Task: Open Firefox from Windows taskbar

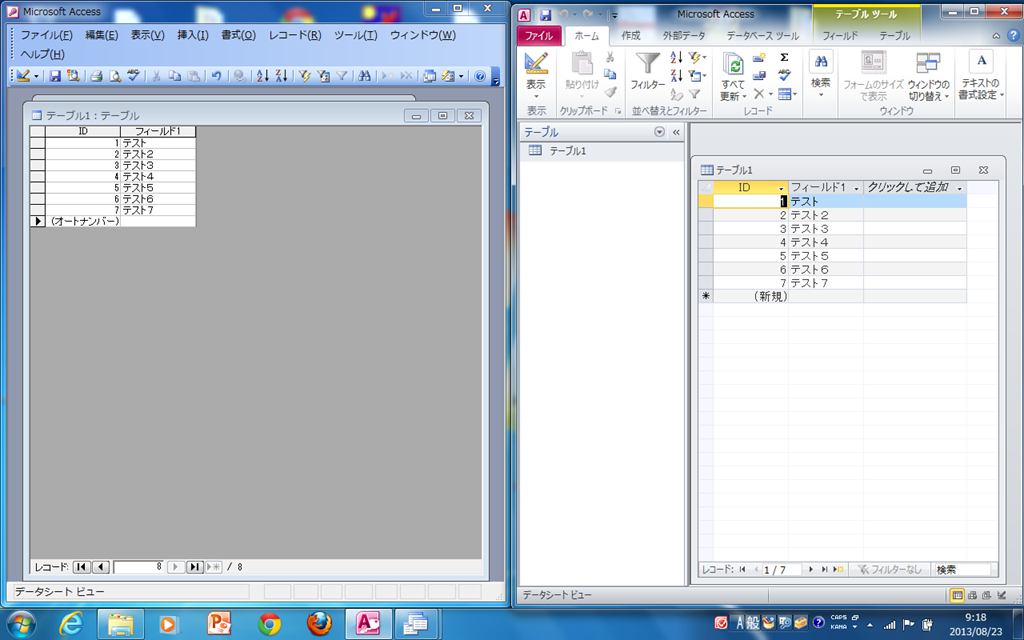Action: click(x=319, y=624)
